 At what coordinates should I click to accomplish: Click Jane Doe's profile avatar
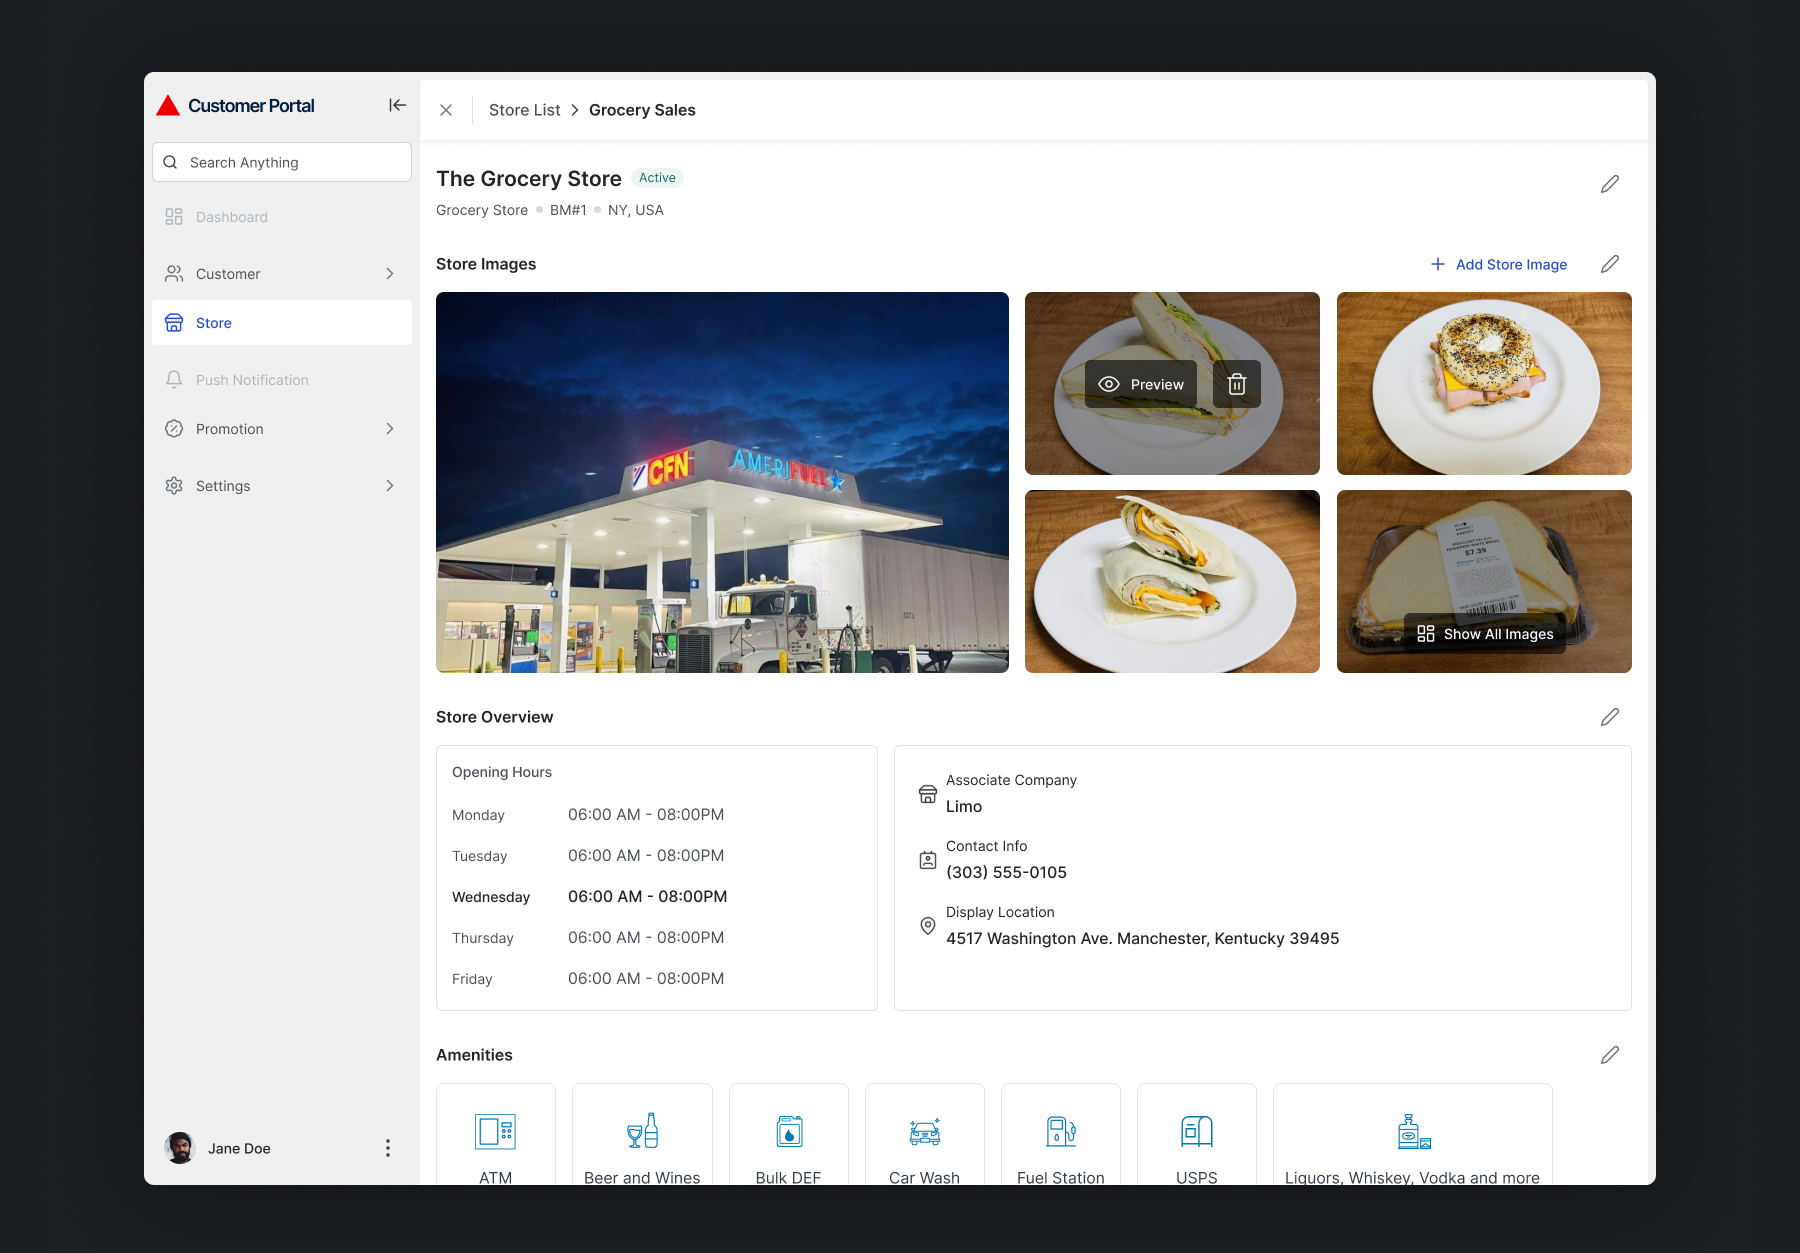(x=180, y=1148)
